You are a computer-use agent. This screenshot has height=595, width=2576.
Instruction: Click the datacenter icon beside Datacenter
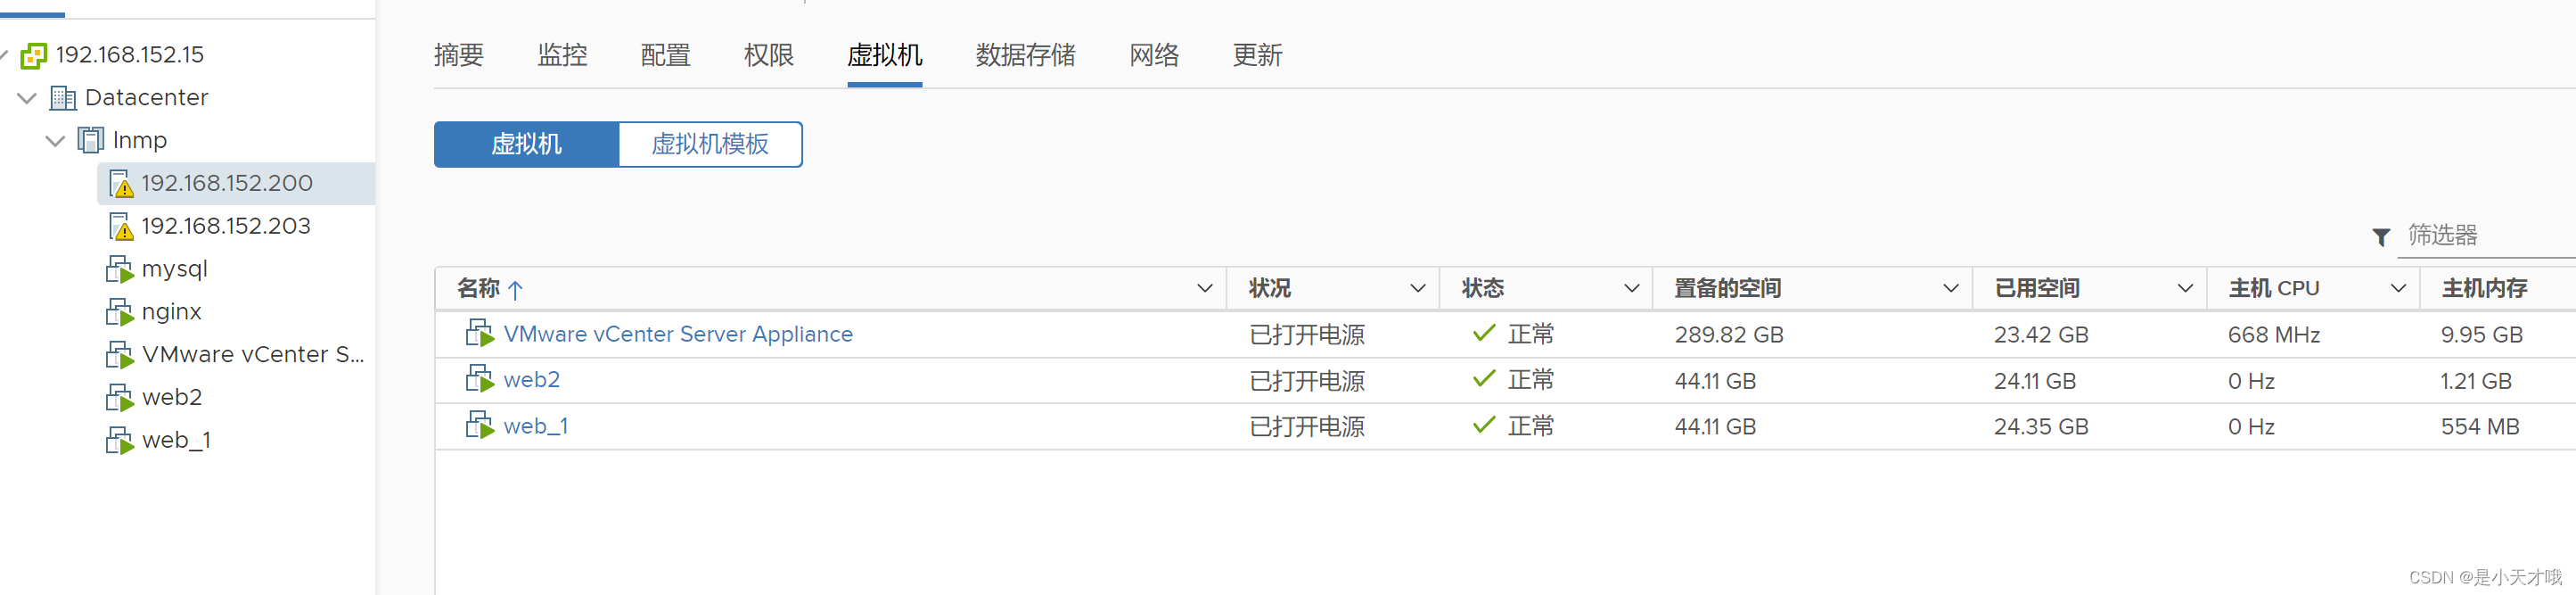point(64,98)
